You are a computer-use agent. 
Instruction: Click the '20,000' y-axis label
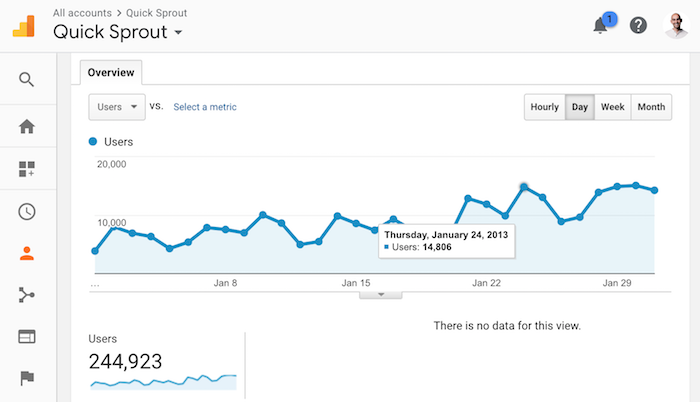coord(112,164)
